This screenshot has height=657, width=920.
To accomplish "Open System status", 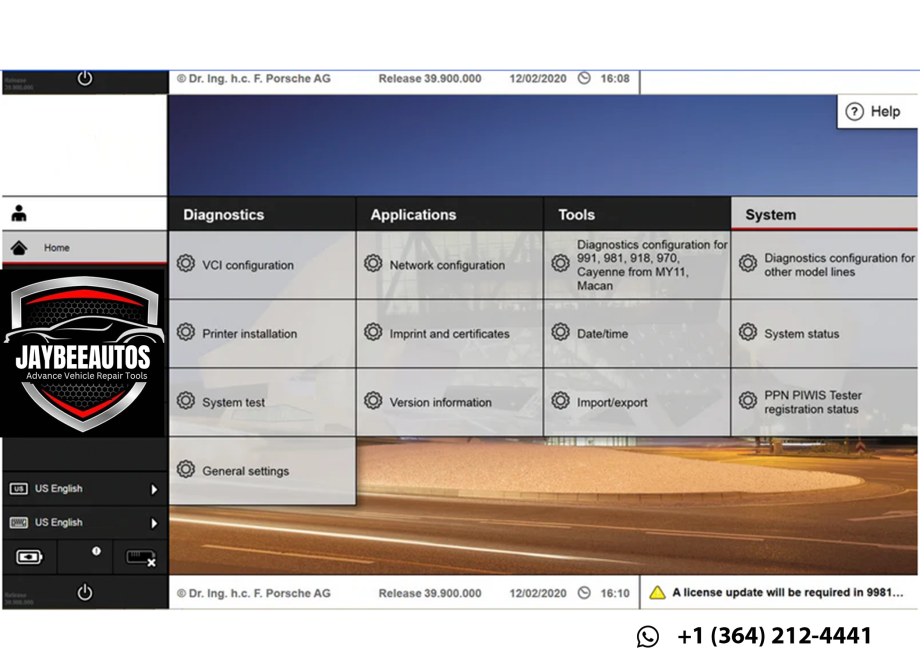I will coord(824,334).
